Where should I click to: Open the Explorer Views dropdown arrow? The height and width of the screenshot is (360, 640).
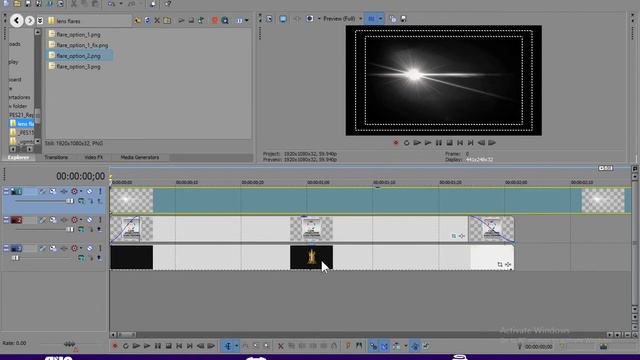246,20
